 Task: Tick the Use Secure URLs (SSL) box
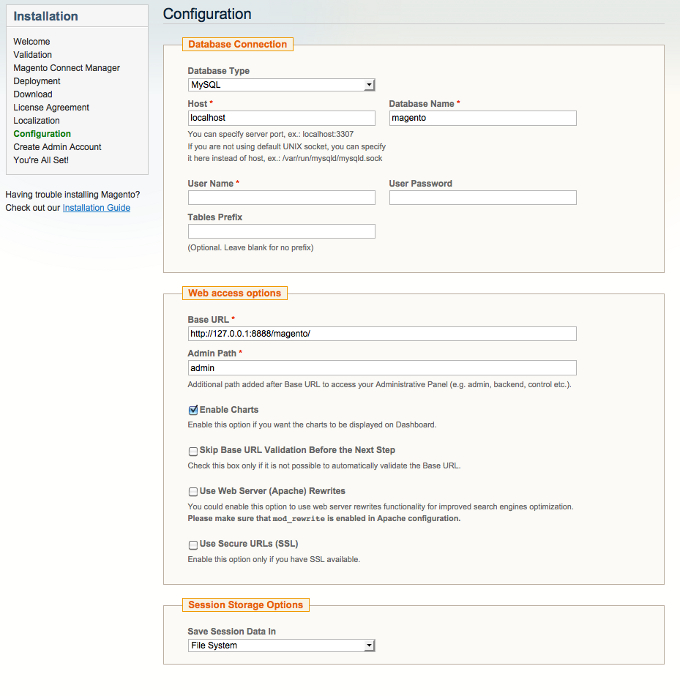coord(193,544)
